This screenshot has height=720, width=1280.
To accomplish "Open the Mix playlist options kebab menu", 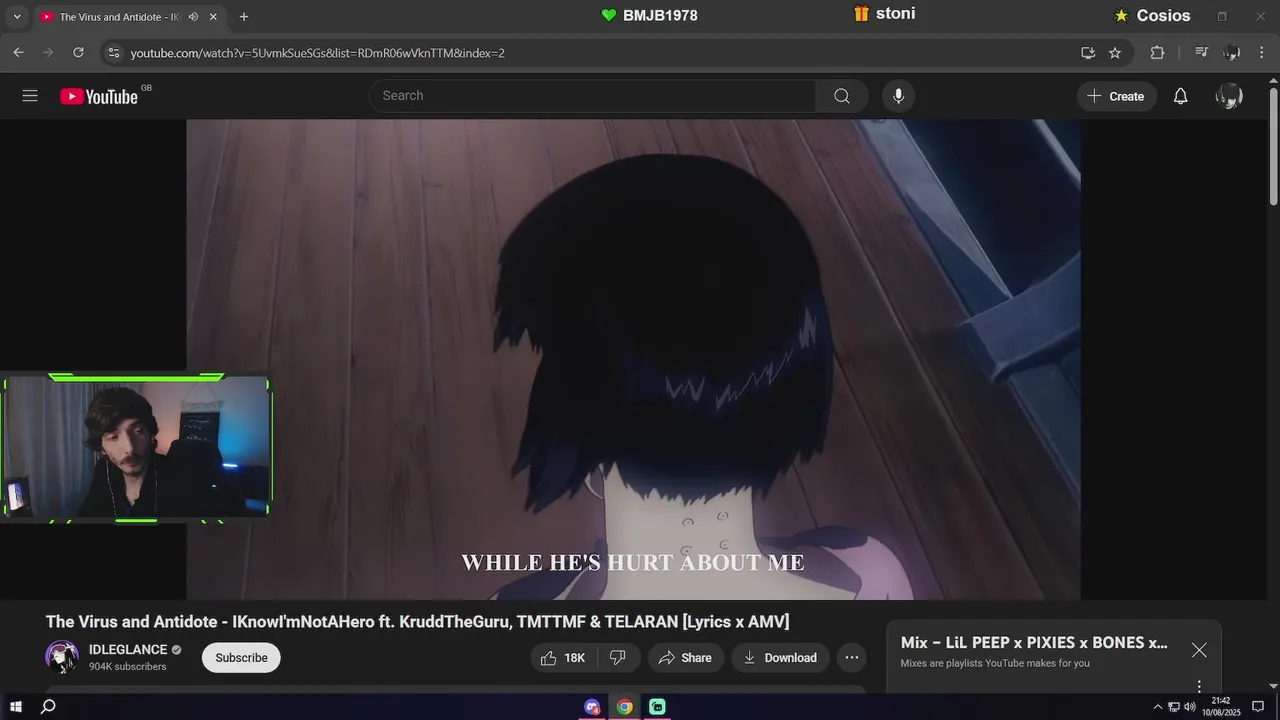I will coord(1199,686).
